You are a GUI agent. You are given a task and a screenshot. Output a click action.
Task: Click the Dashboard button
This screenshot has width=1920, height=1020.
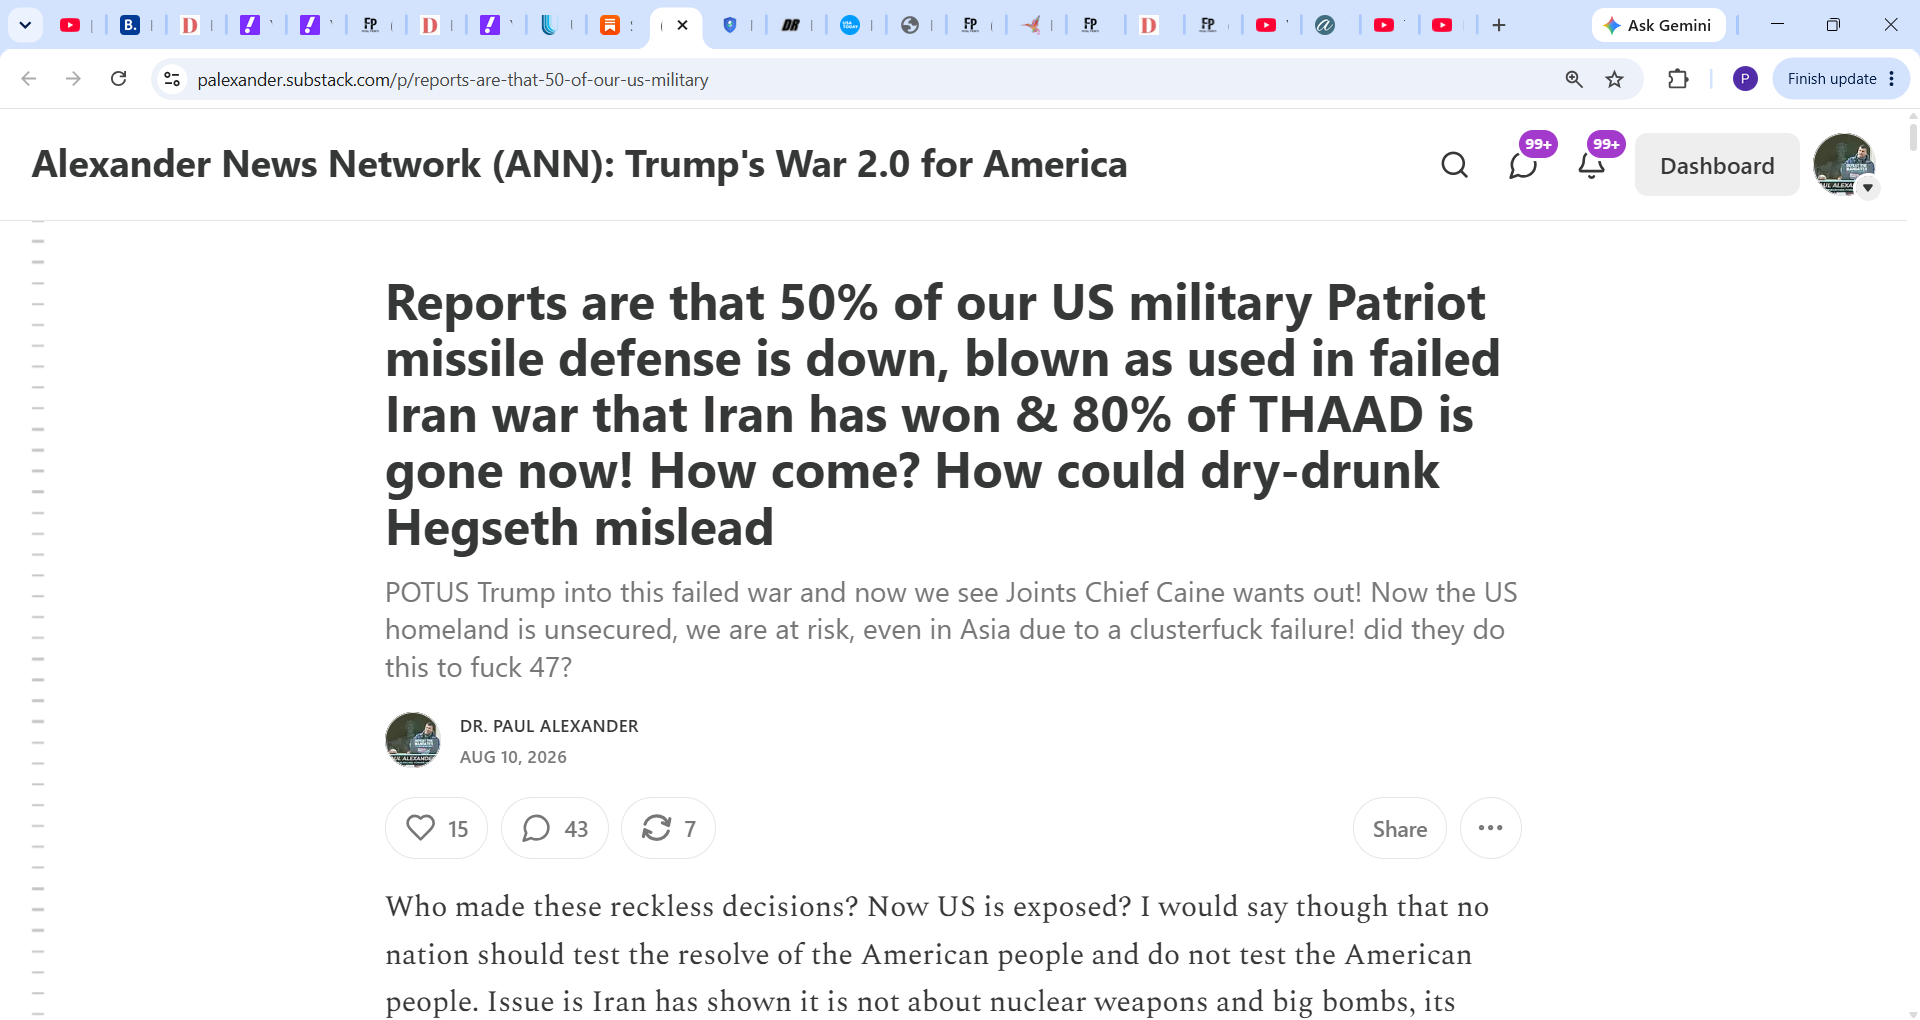(x=1717, y=165)
